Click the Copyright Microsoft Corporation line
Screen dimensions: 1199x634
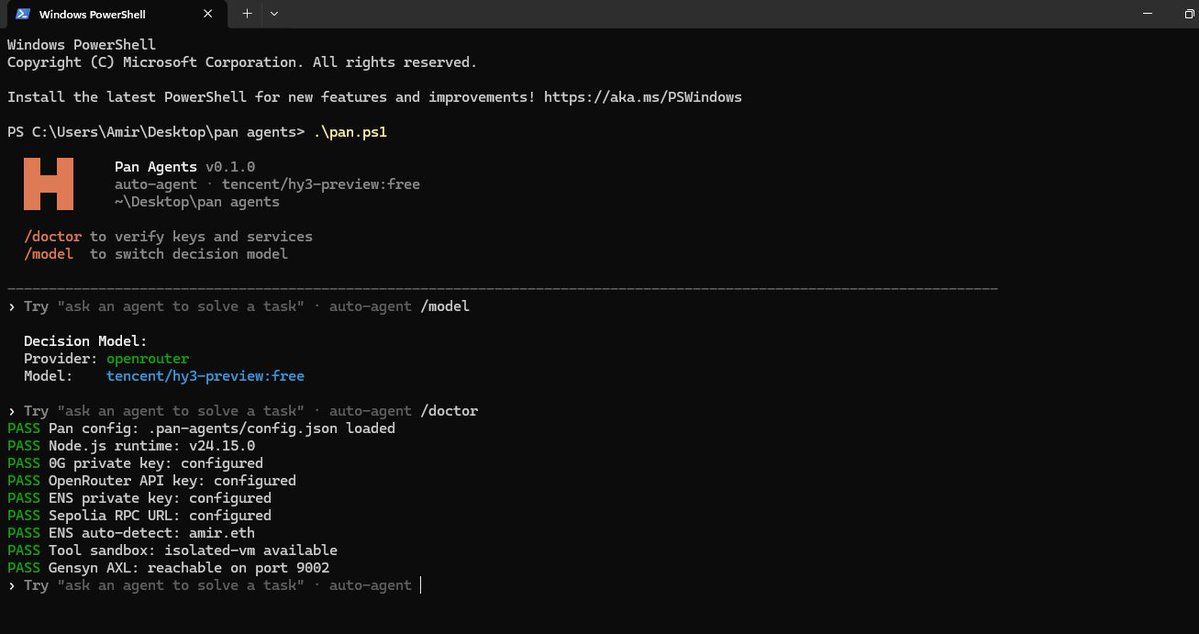[x=242, y=63]
